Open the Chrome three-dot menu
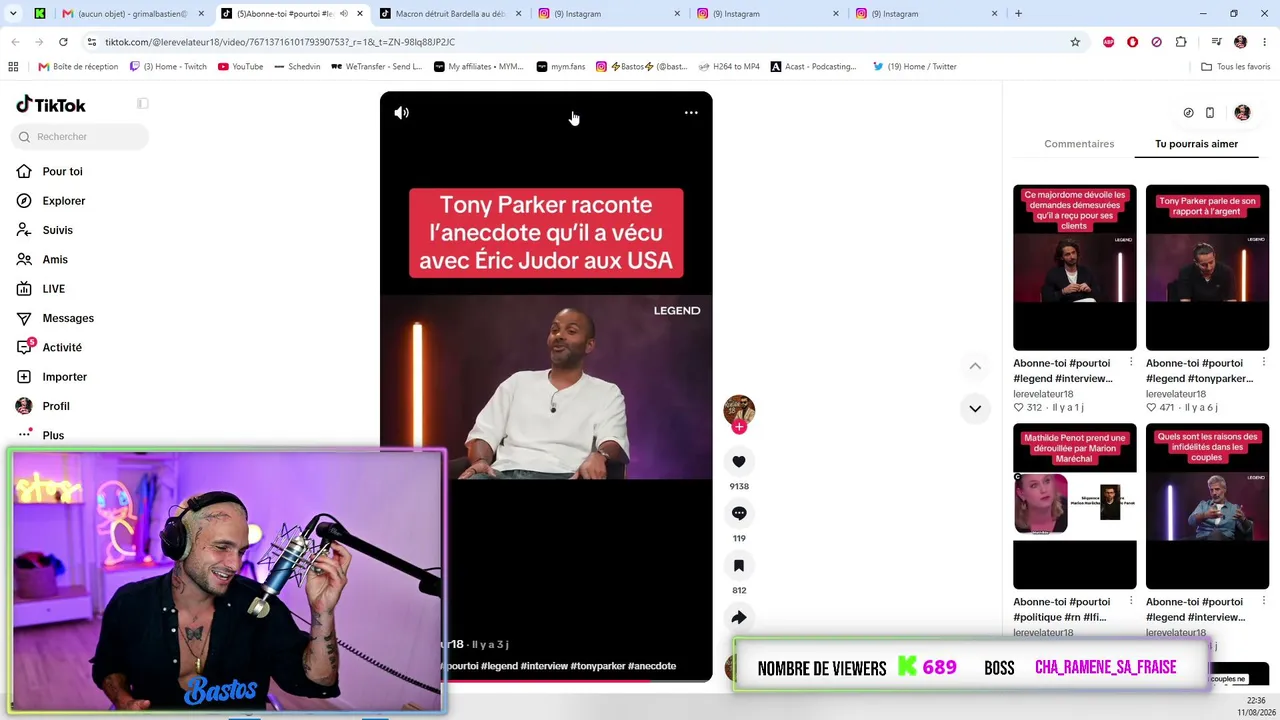1280x720 pixels. [x=1264, y=42]
